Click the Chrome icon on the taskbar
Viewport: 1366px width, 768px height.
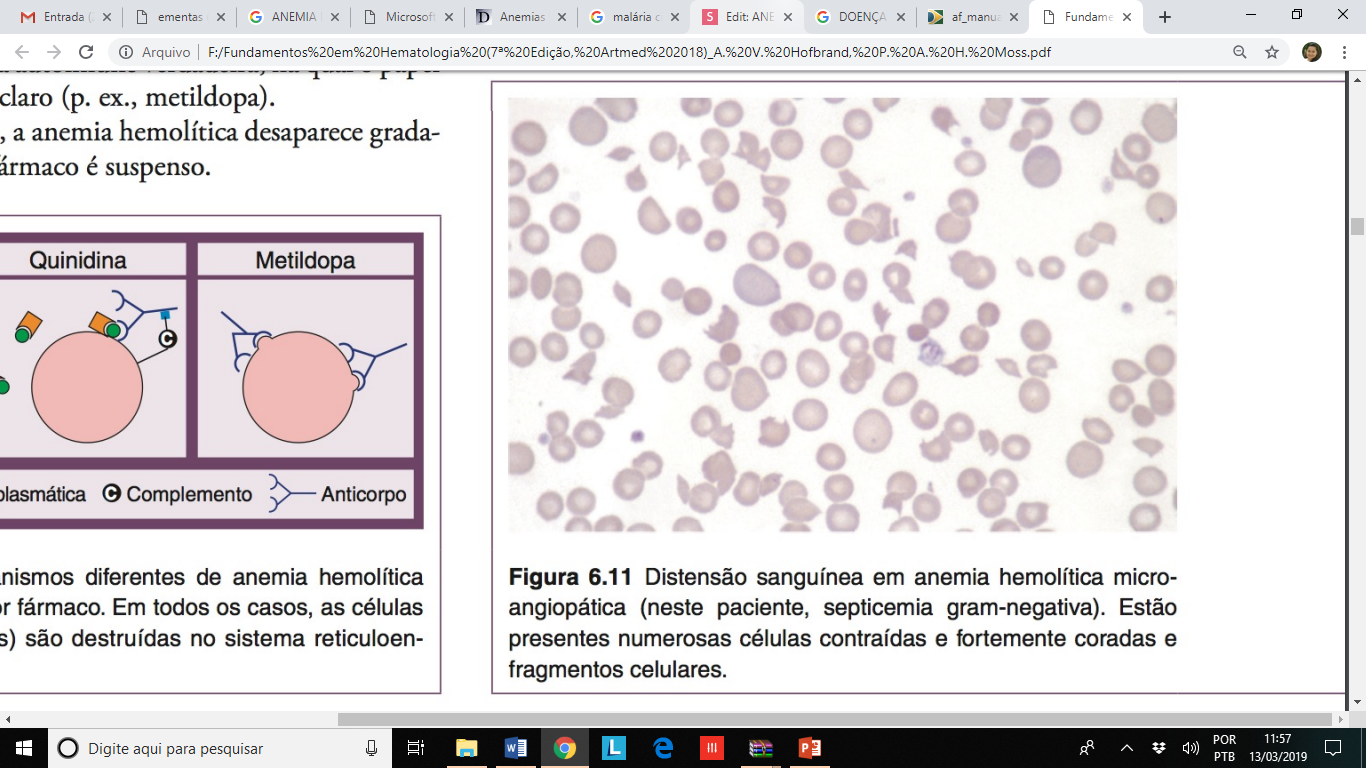[x=565, y=748]
